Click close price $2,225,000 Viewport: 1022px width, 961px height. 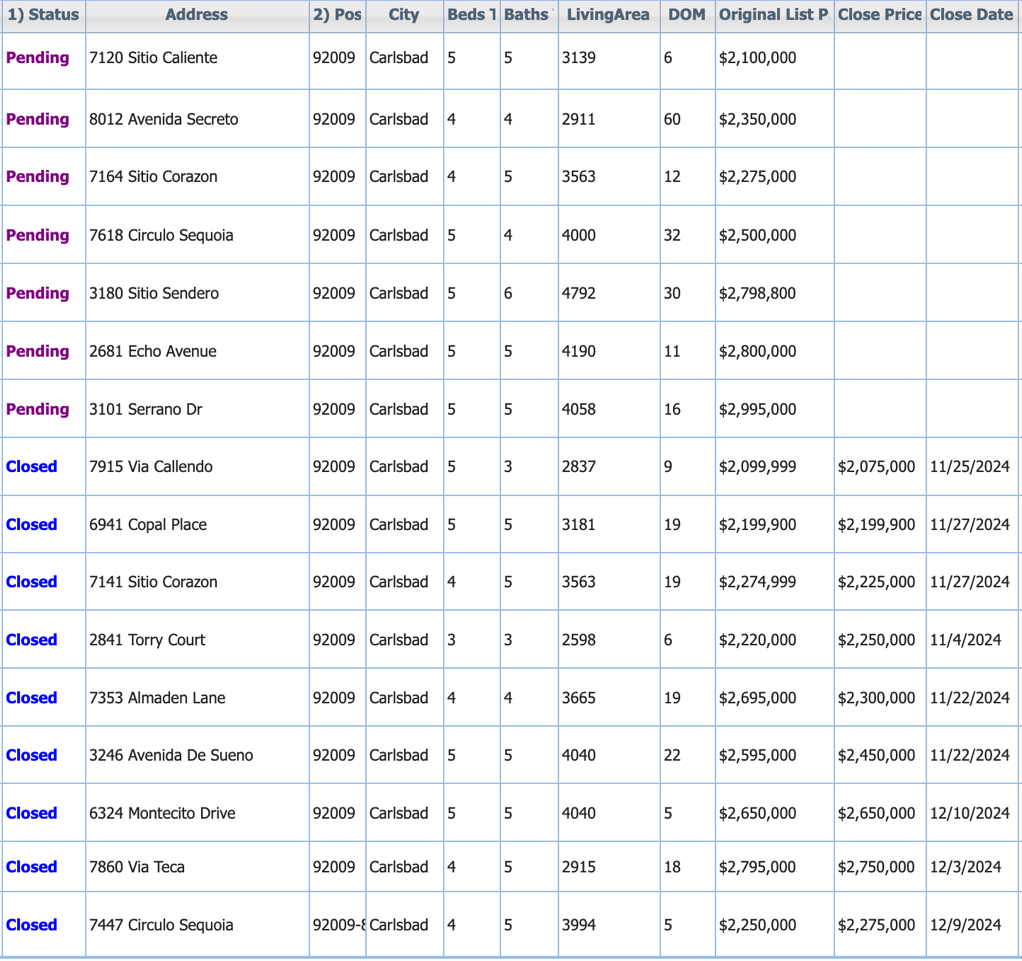tap(876, 582)
